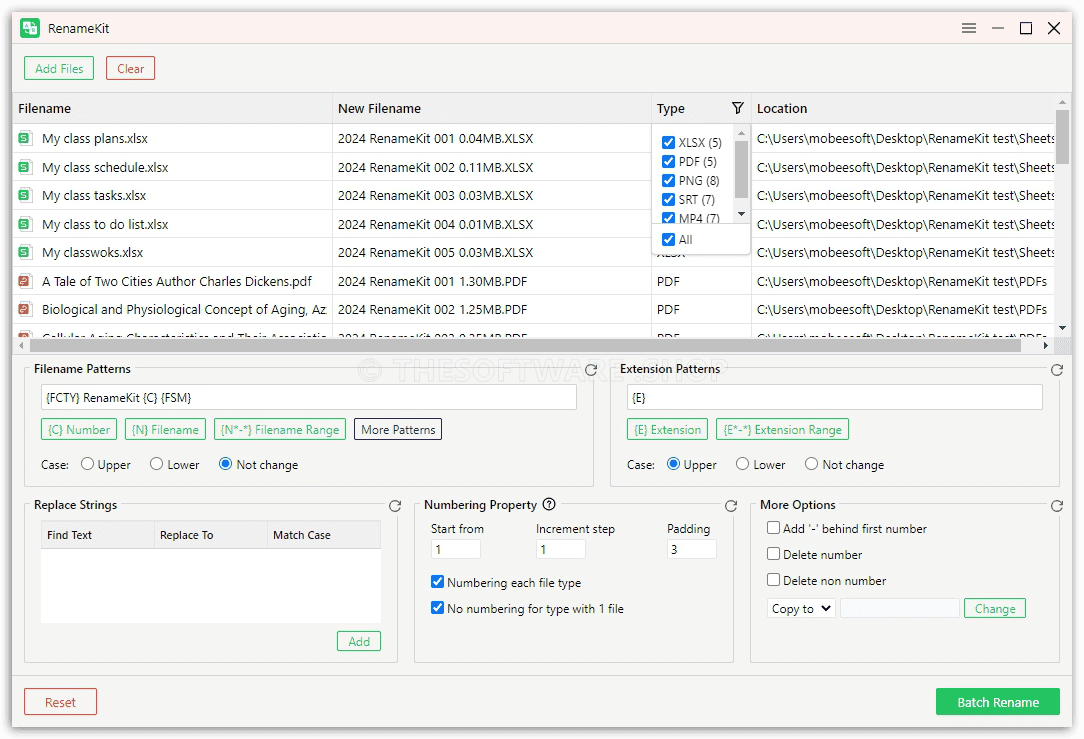Insert the {E*-*} Extension Range pattern
This screenshot has height=739, width=1084.
click(x=782, y=429)
